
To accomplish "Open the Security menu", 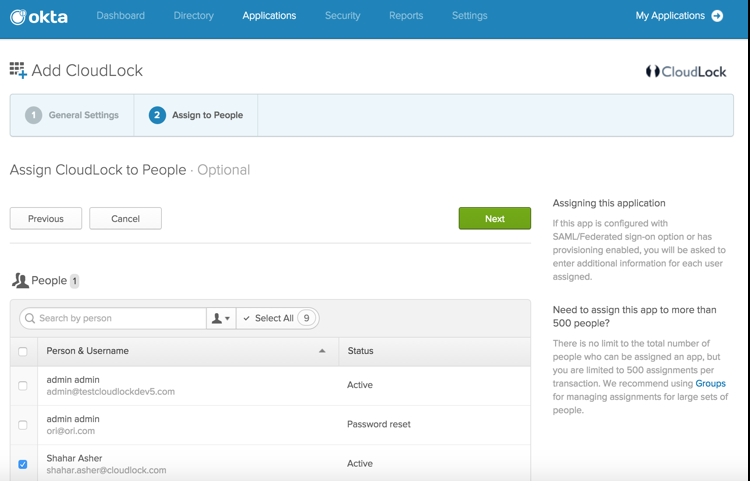I will pos(342,16).
